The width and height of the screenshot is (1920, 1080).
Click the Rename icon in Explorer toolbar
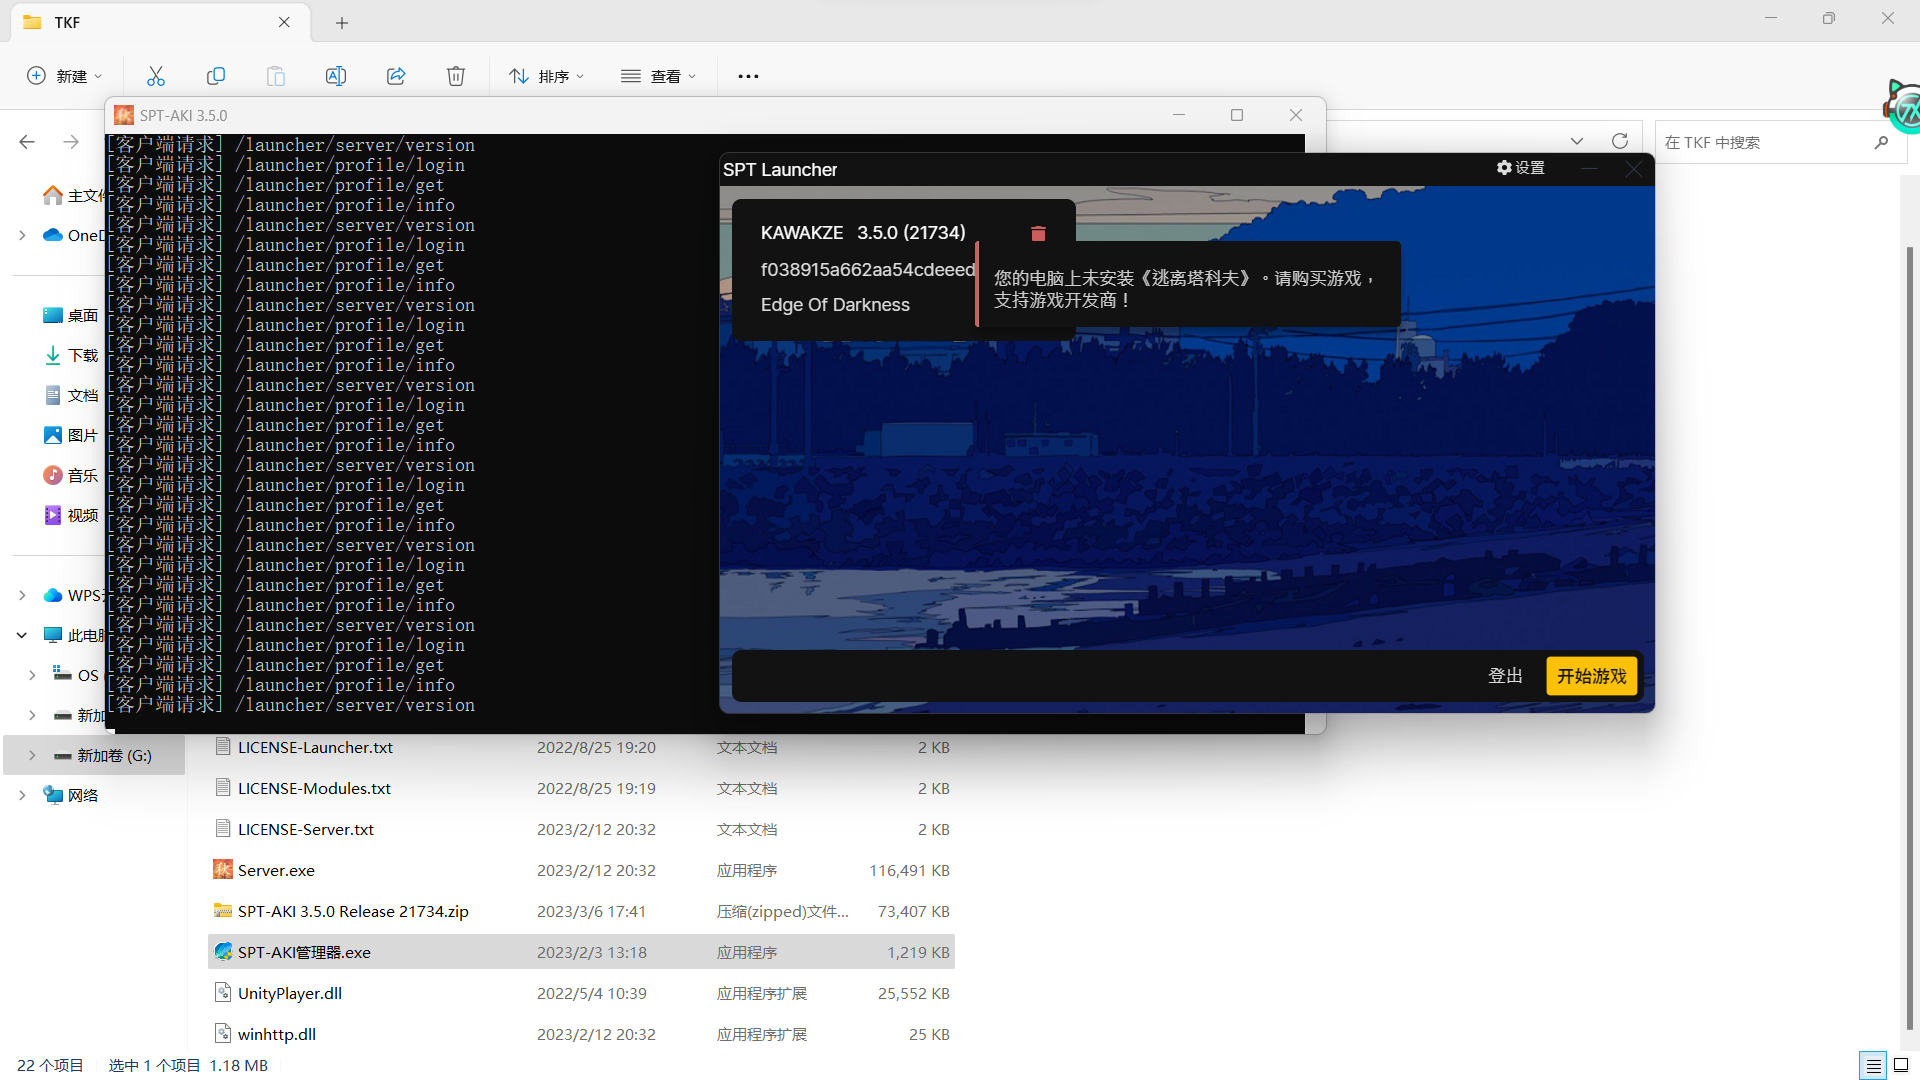pyautogui.click(x=336, y=76)
